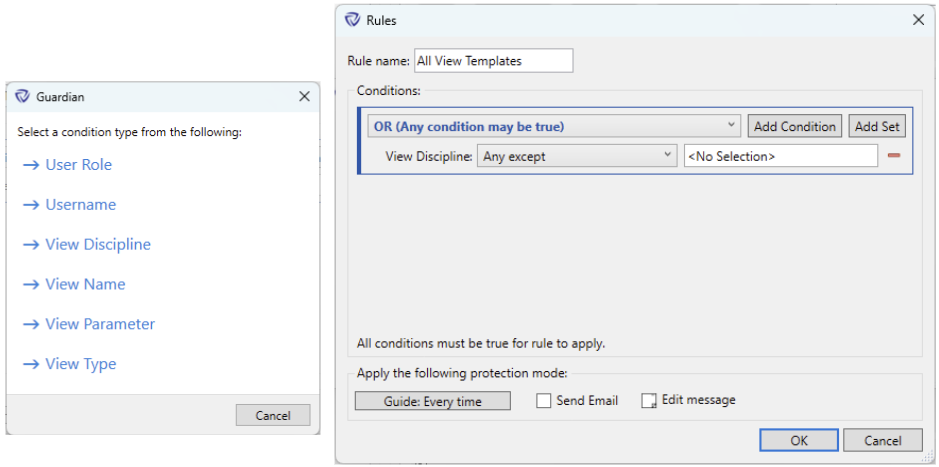This screenshot has height=467, width=939.
Task: Open the OR condition logic dropdown
Action: [554, 126]
